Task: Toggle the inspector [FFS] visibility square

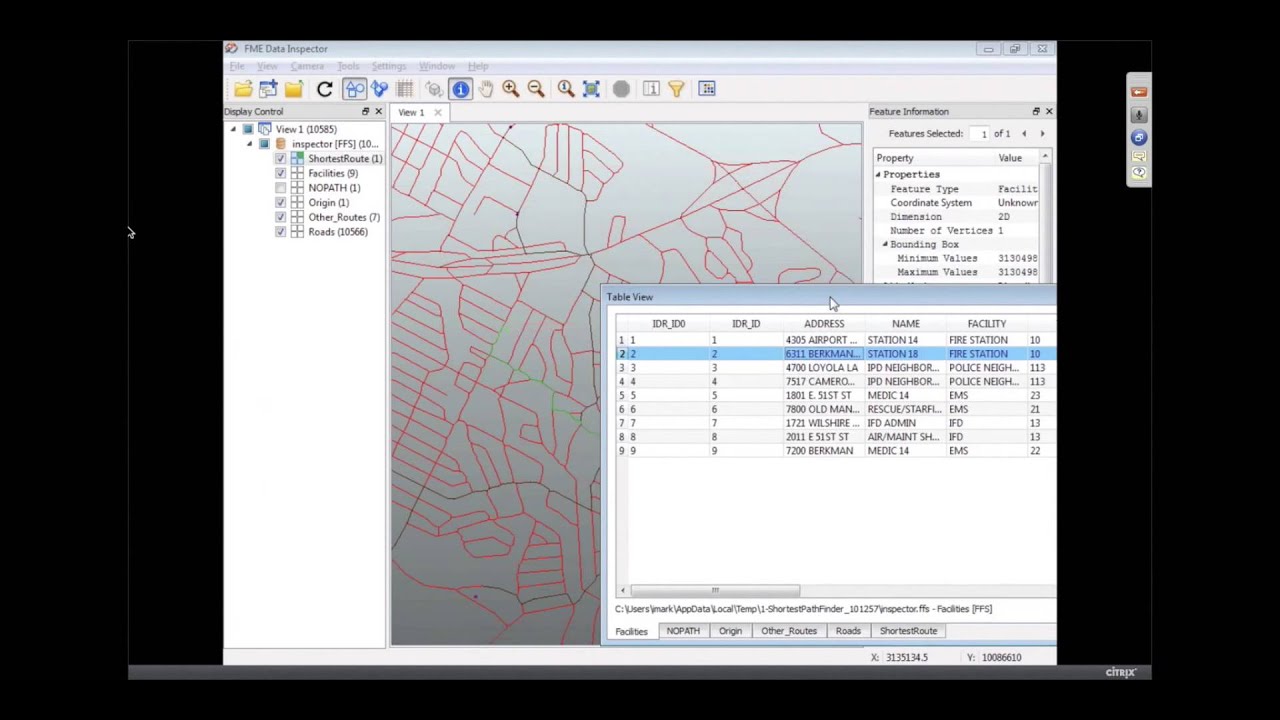Action: click(x=264, y=144)
